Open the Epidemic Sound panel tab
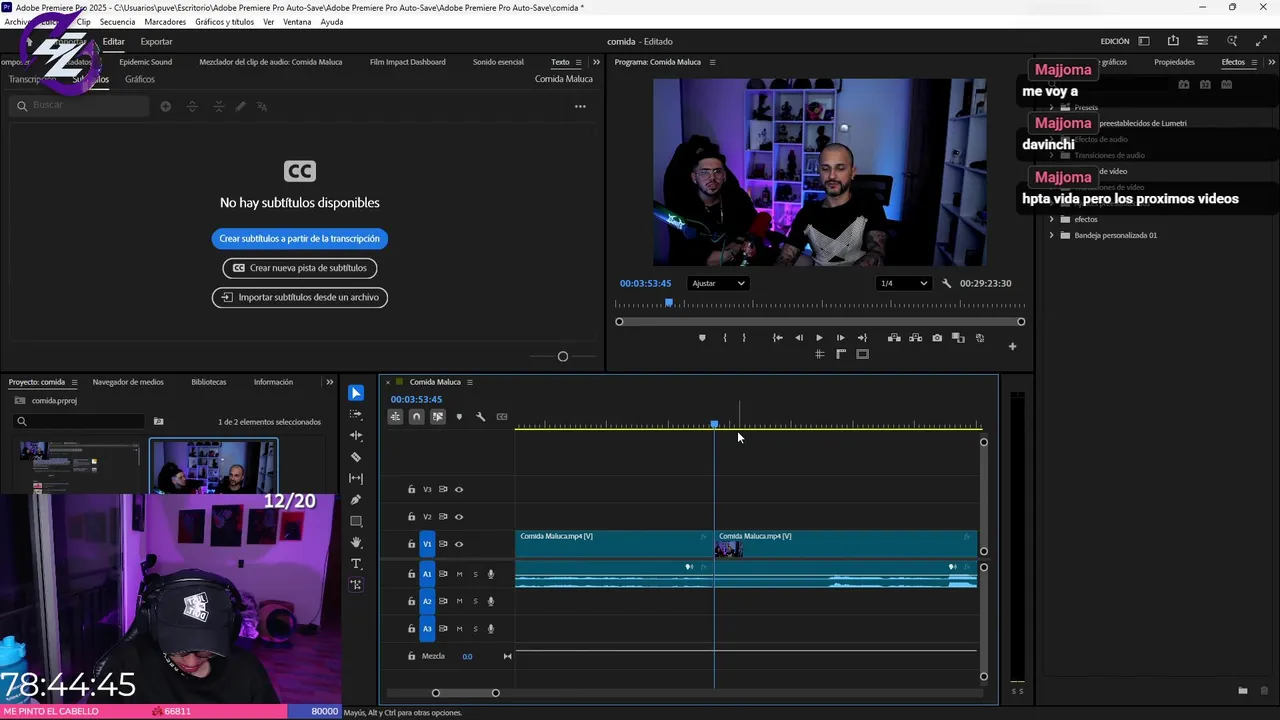 pos(146,62)
